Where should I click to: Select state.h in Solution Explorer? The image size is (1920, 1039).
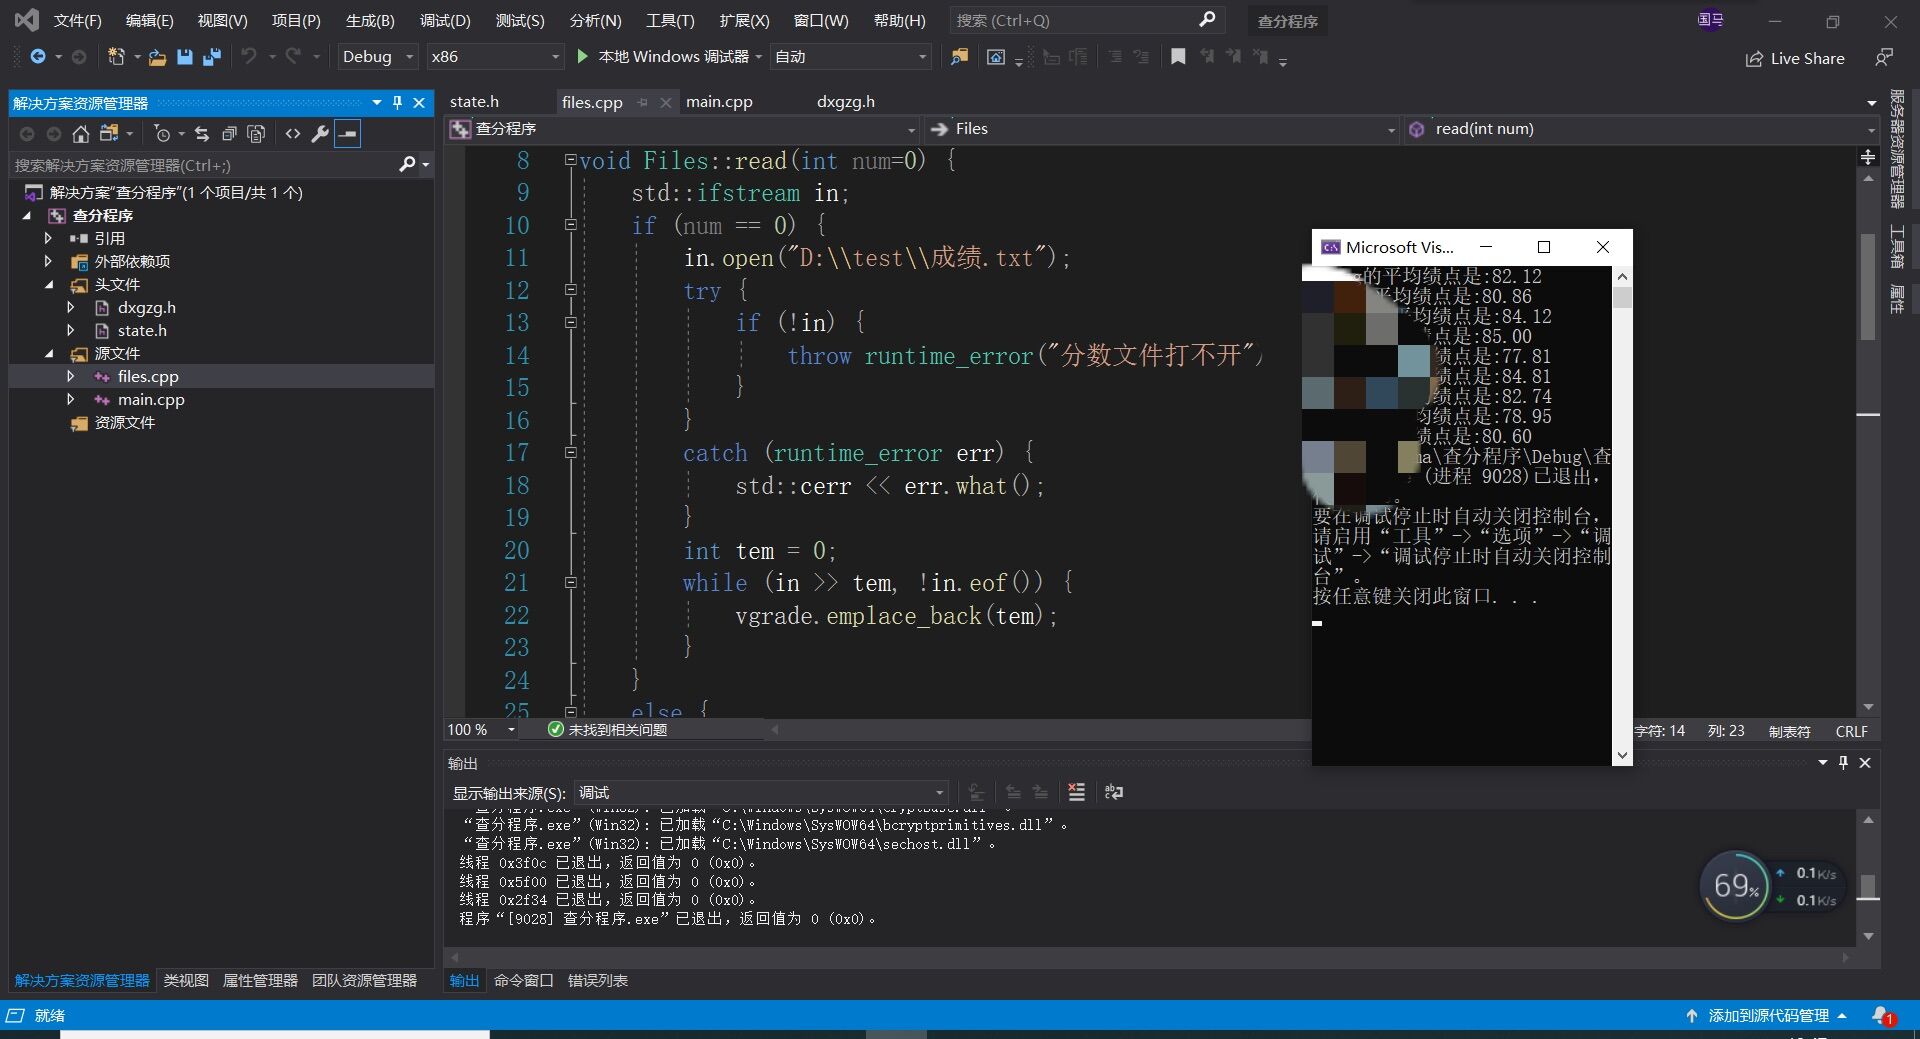click(142, 330)
